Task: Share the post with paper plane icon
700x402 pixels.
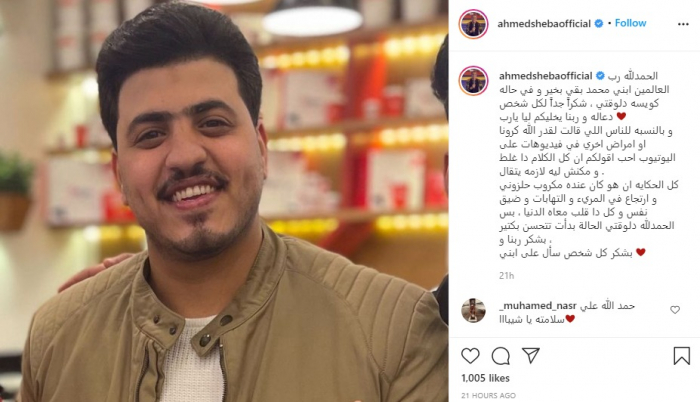Action: pyautogui.click(x=531, y=356)
